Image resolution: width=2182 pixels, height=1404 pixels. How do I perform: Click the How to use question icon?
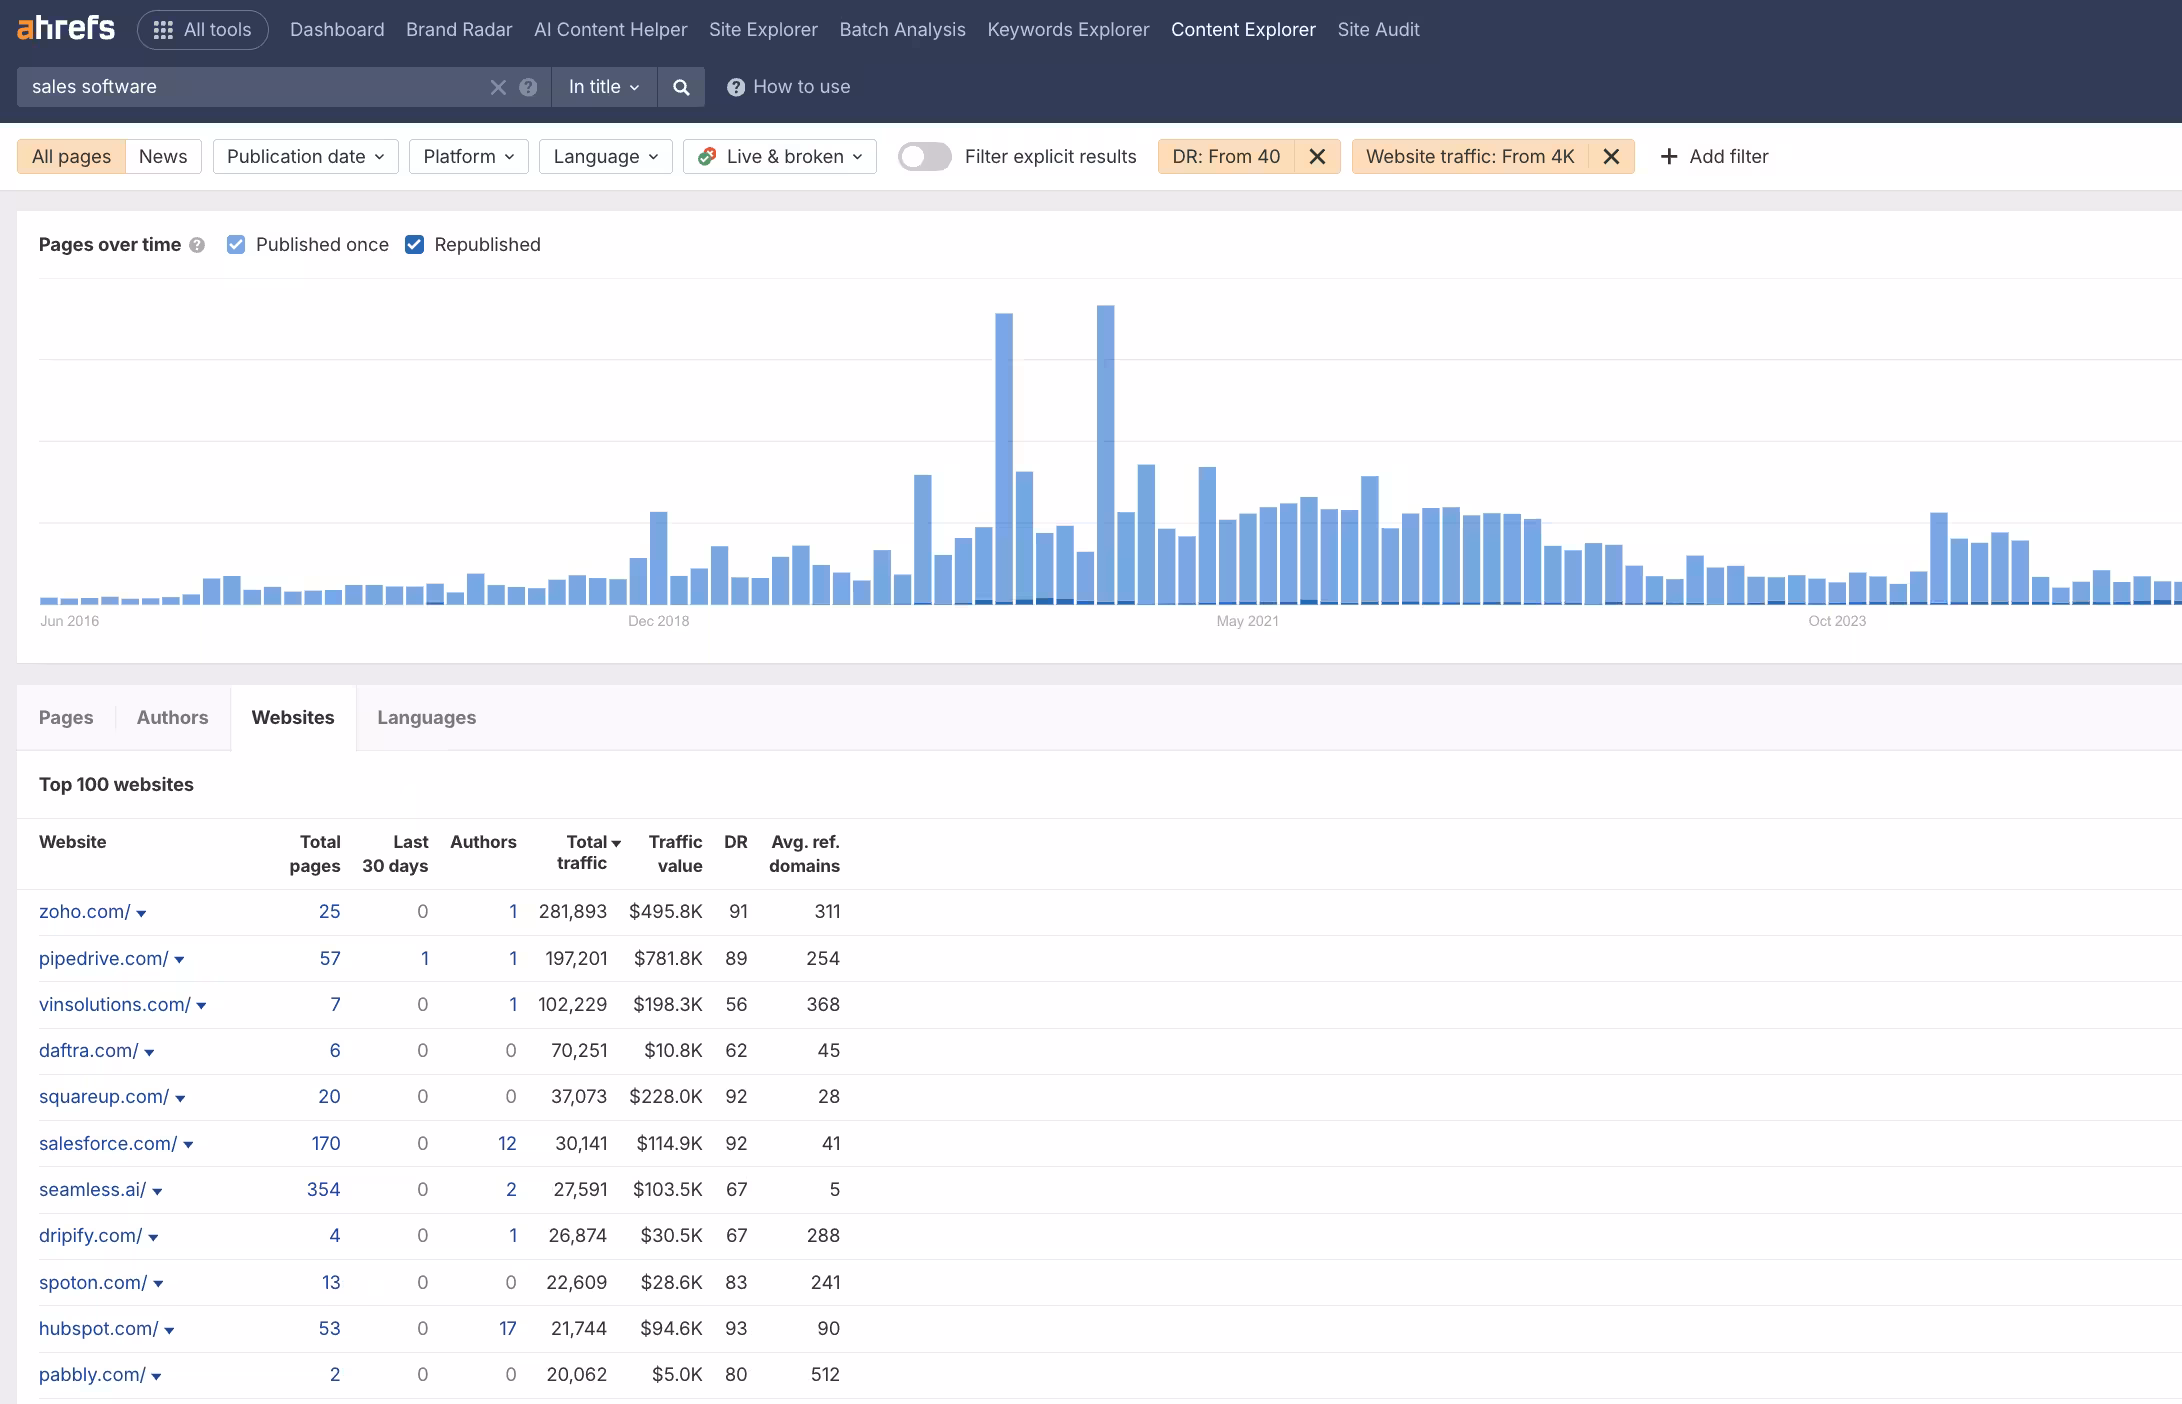(x=736, y=87)
